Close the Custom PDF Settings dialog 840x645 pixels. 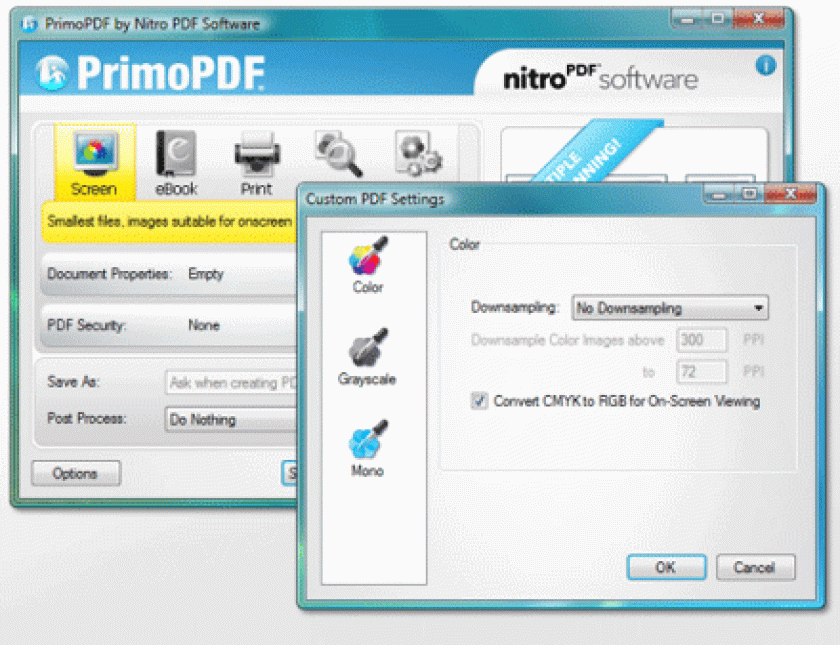coord(791,194)
